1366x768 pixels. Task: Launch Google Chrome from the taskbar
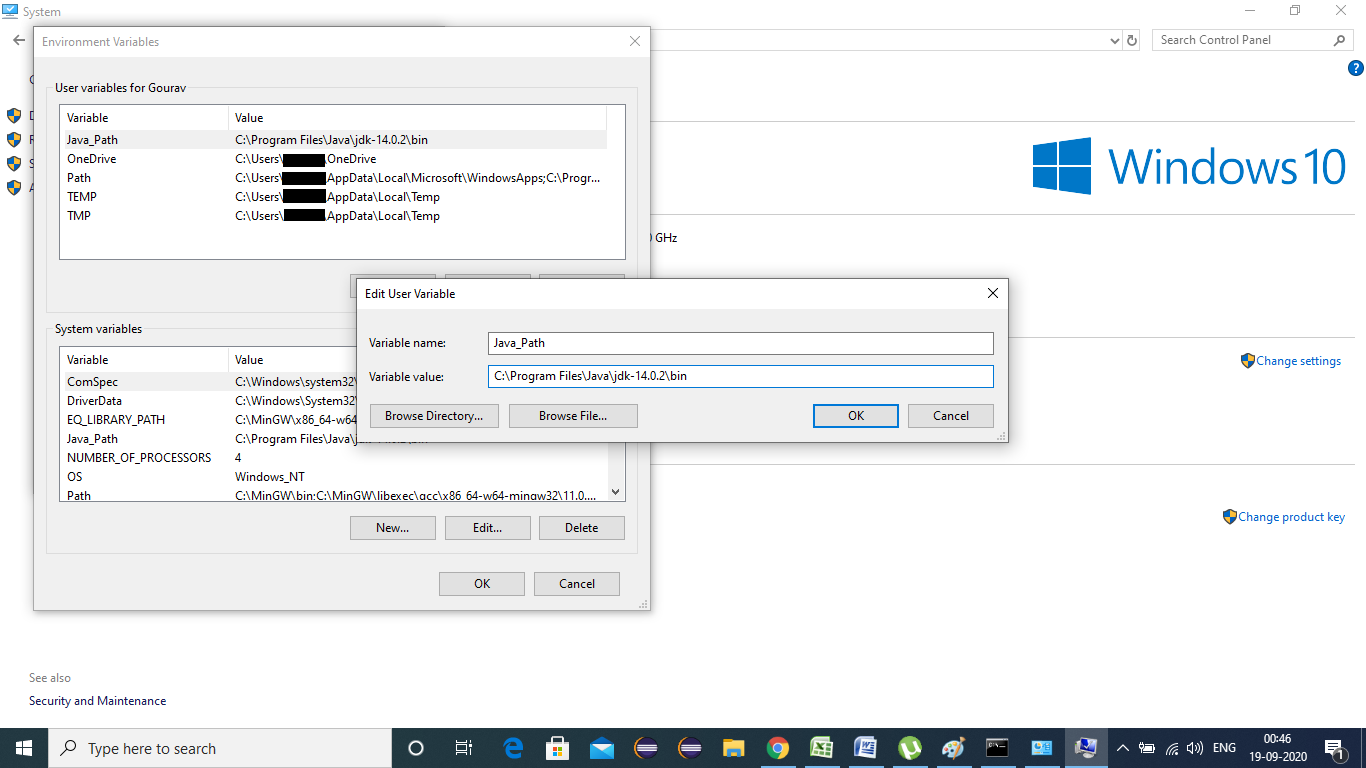click(778, 748)
